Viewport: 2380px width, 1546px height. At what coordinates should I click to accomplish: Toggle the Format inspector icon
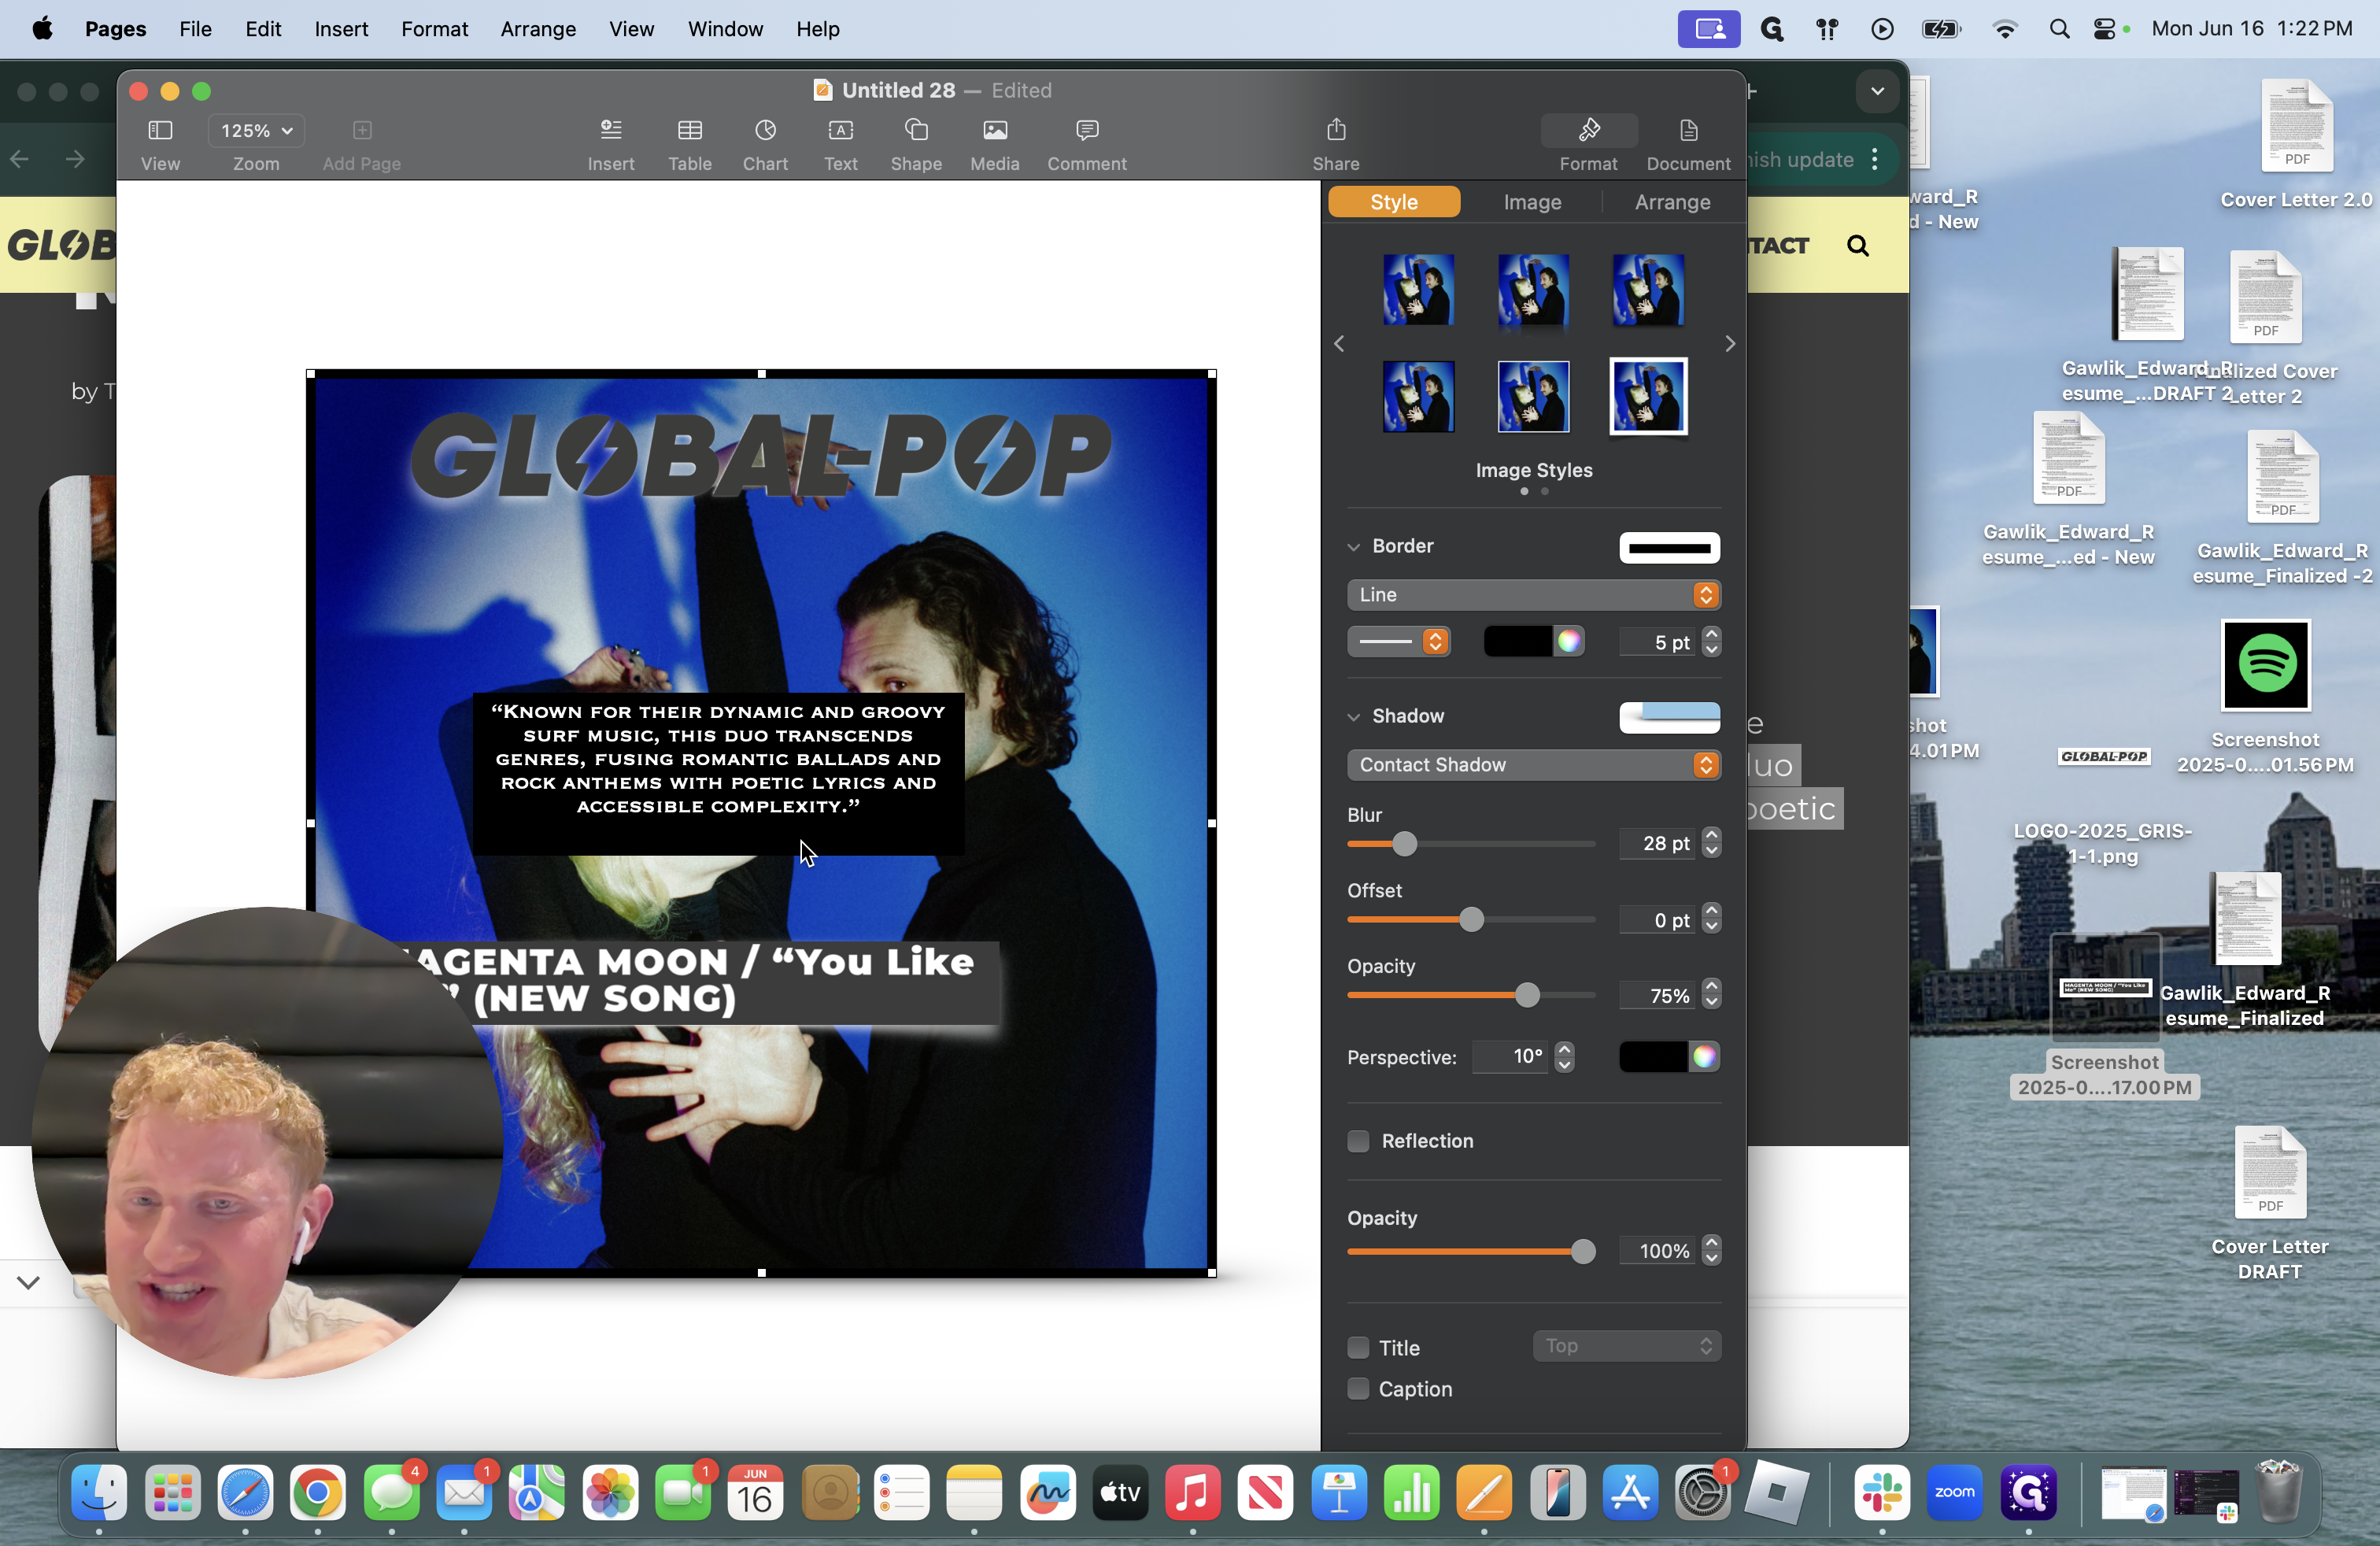[x=1588, y=131]
